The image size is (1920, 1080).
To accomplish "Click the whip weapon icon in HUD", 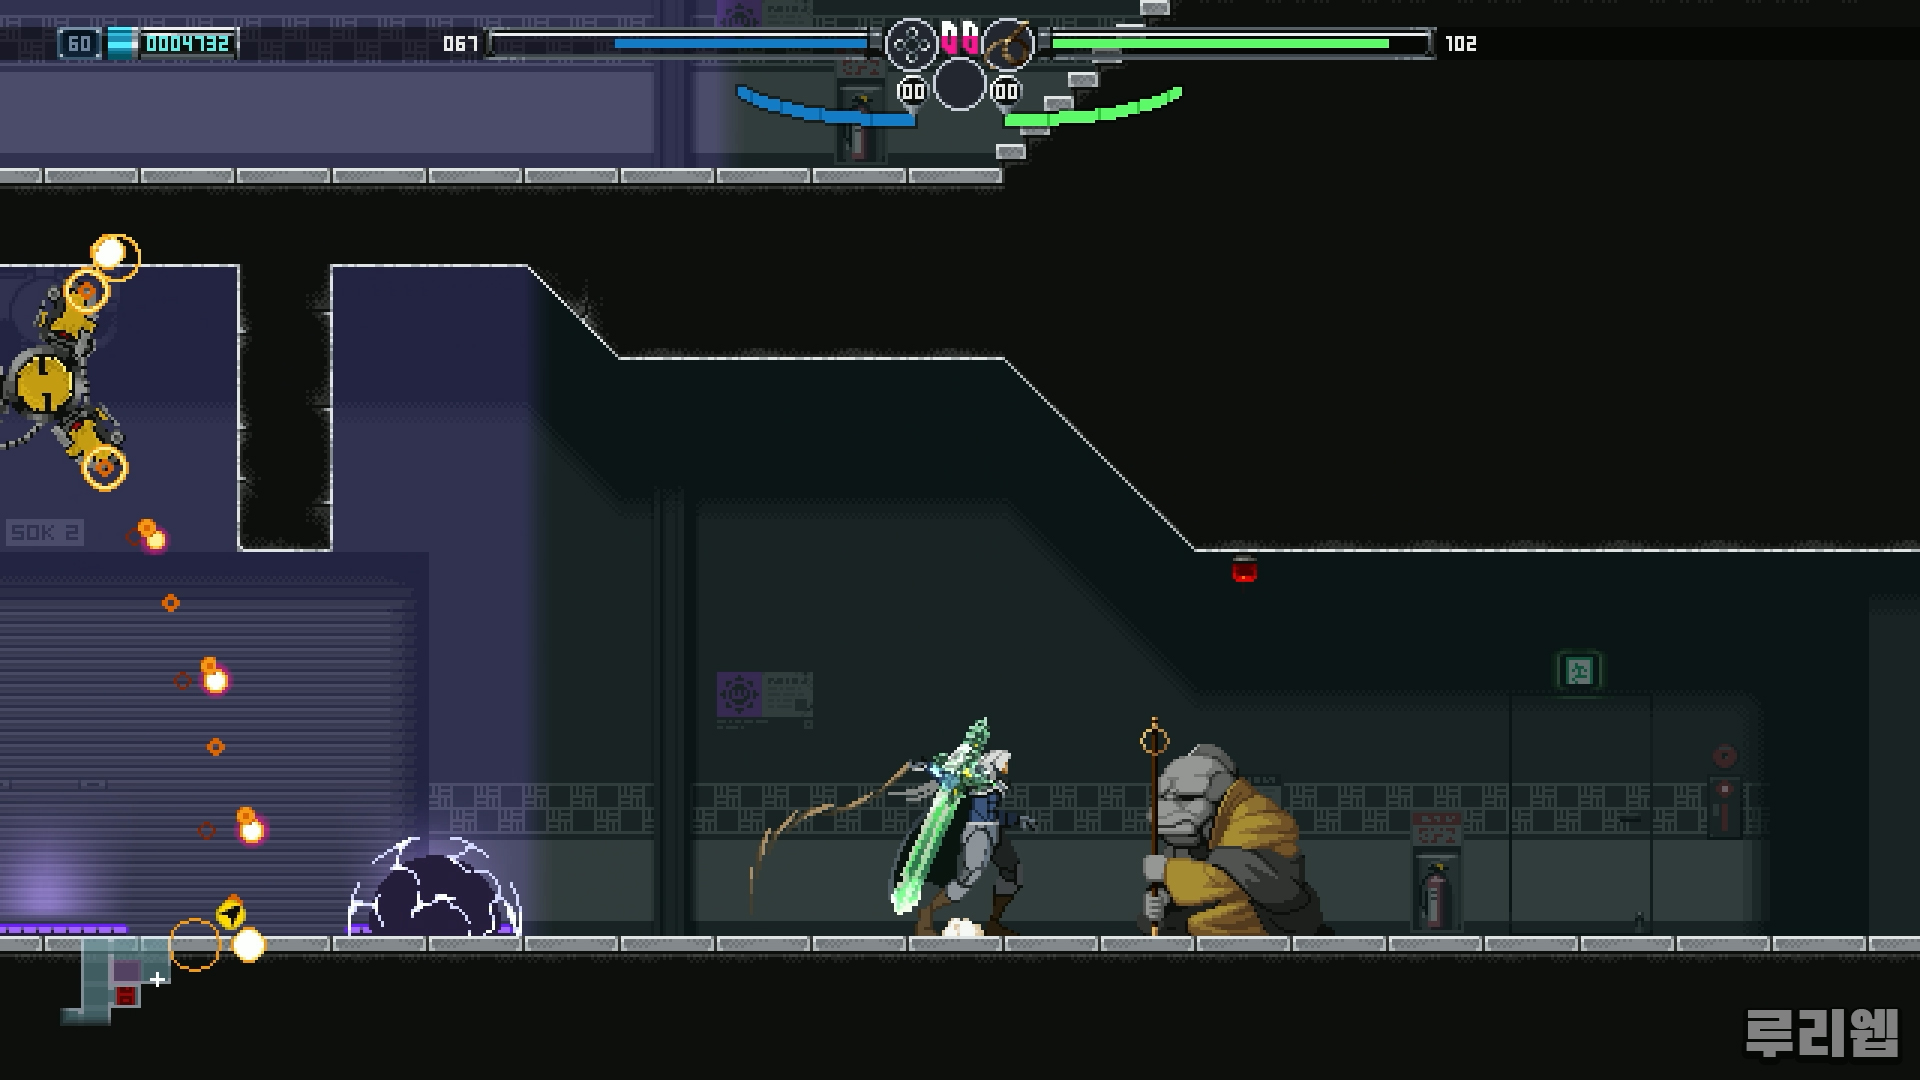I will point(1007,43).
